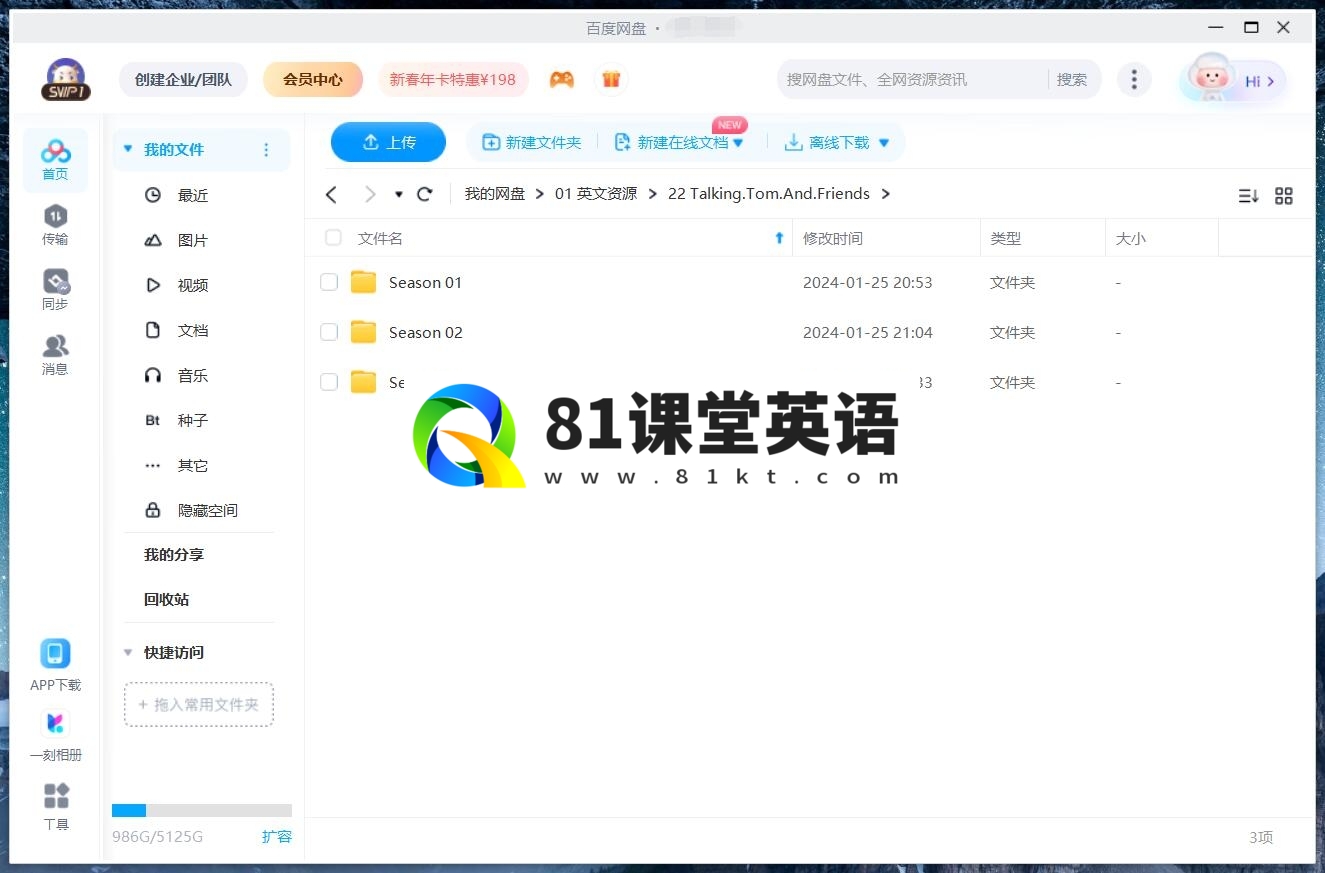The image size is (1325, 873).
Task: Open 会员中心 button
Action: 313,79
